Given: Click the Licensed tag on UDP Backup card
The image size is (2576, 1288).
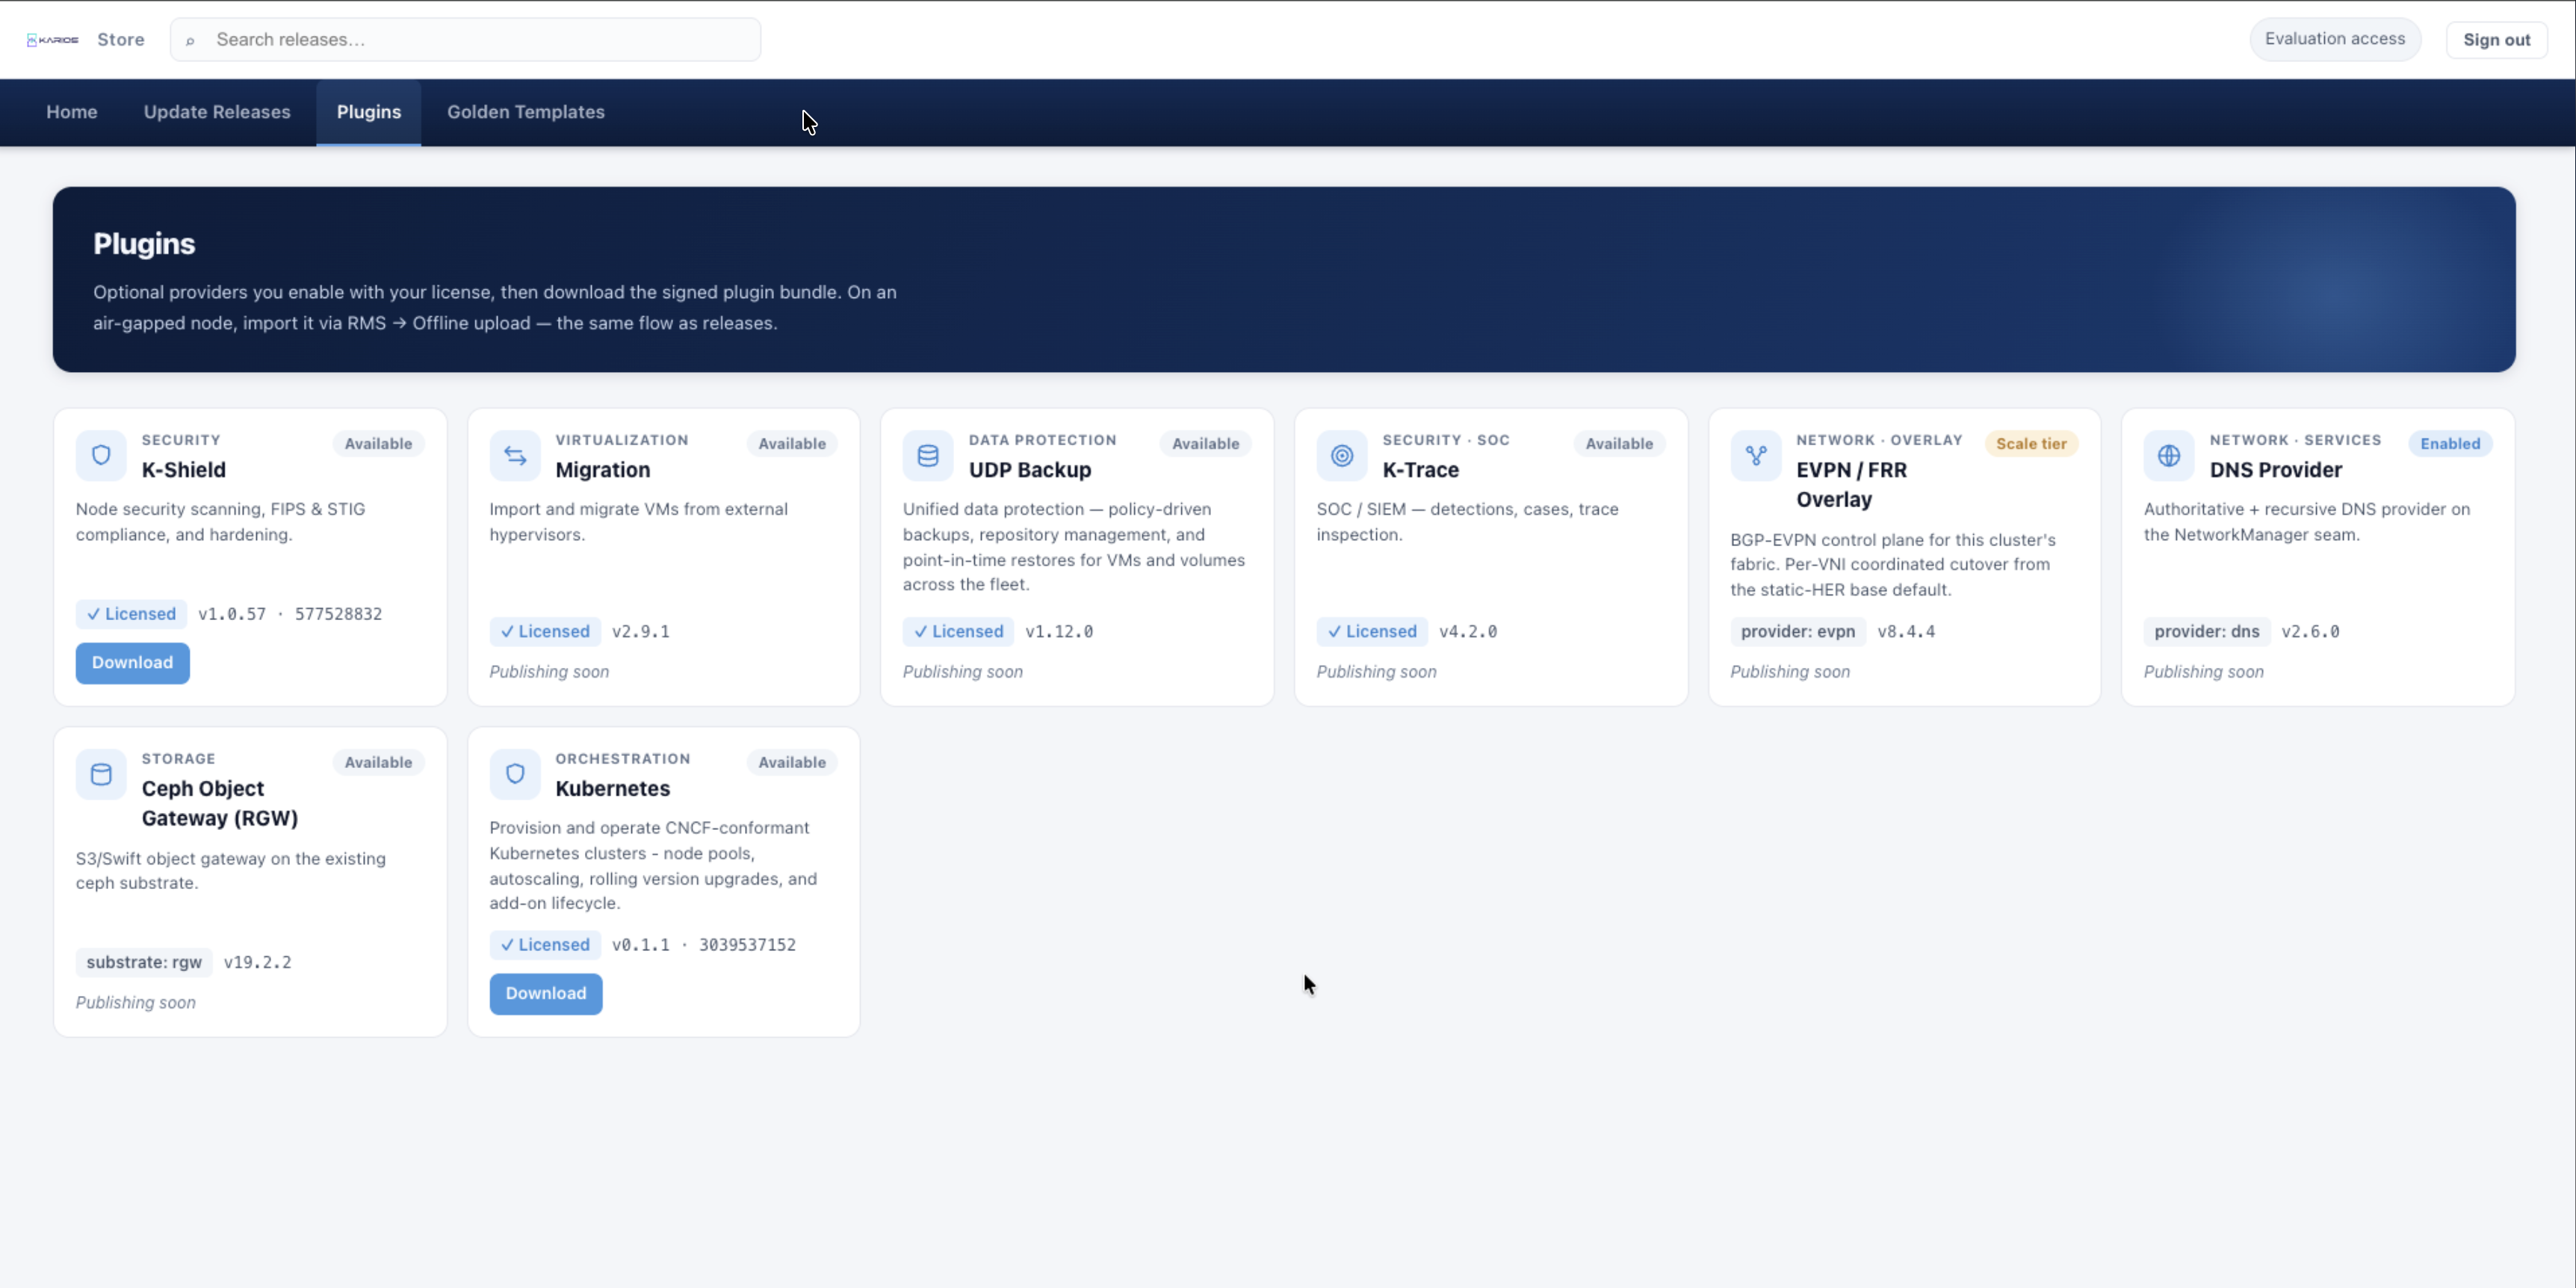Looking at the screenshot, I should click(x=958, y=632).
